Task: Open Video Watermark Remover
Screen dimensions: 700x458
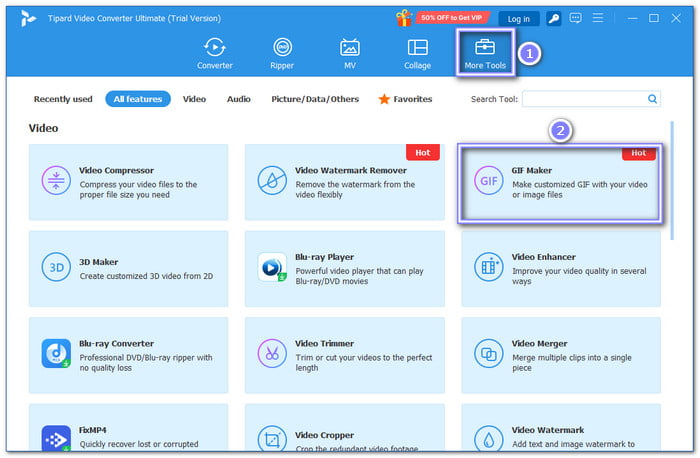Action: coord(344,182)
